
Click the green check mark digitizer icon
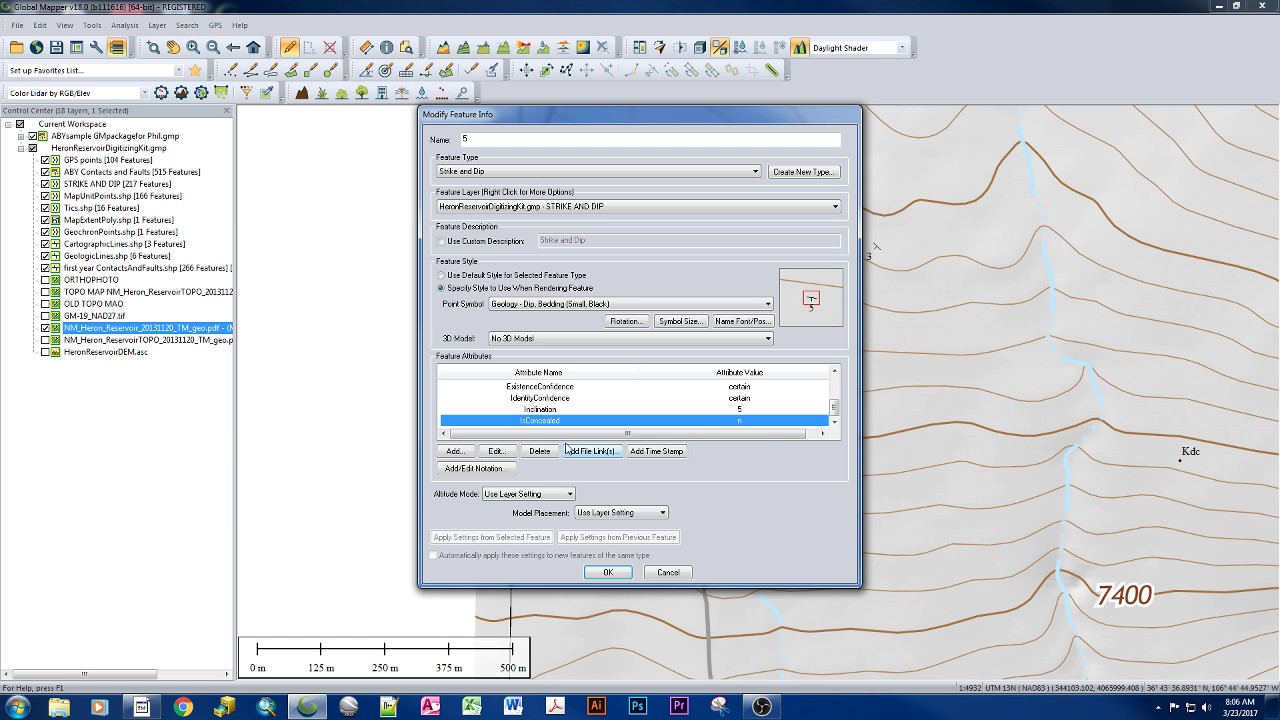(472, 70)
